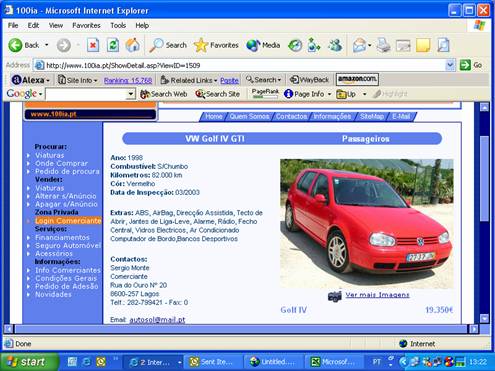Click the Login Comerciante sidebar link
The width and height of the screenshot is (495, 371).
(x=68, y=221)
